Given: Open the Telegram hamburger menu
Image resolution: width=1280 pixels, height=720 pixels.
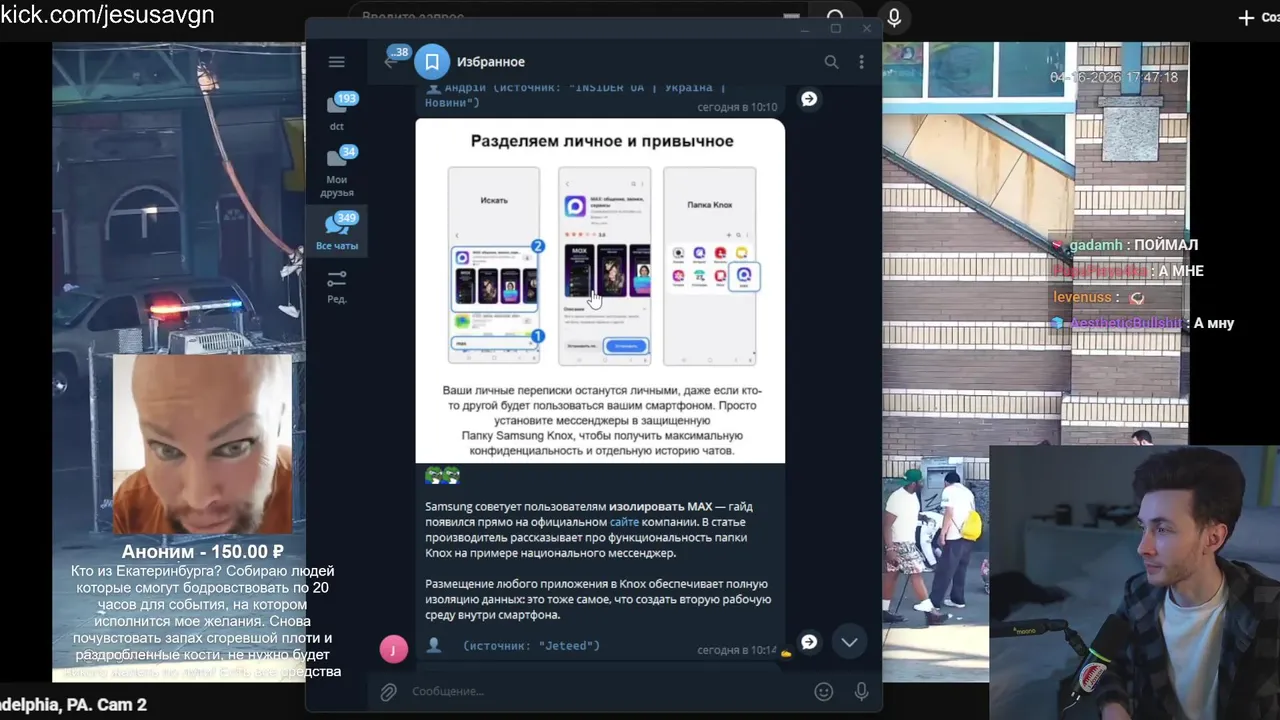Looking at the screenshot, I should (x=336, y=62).
